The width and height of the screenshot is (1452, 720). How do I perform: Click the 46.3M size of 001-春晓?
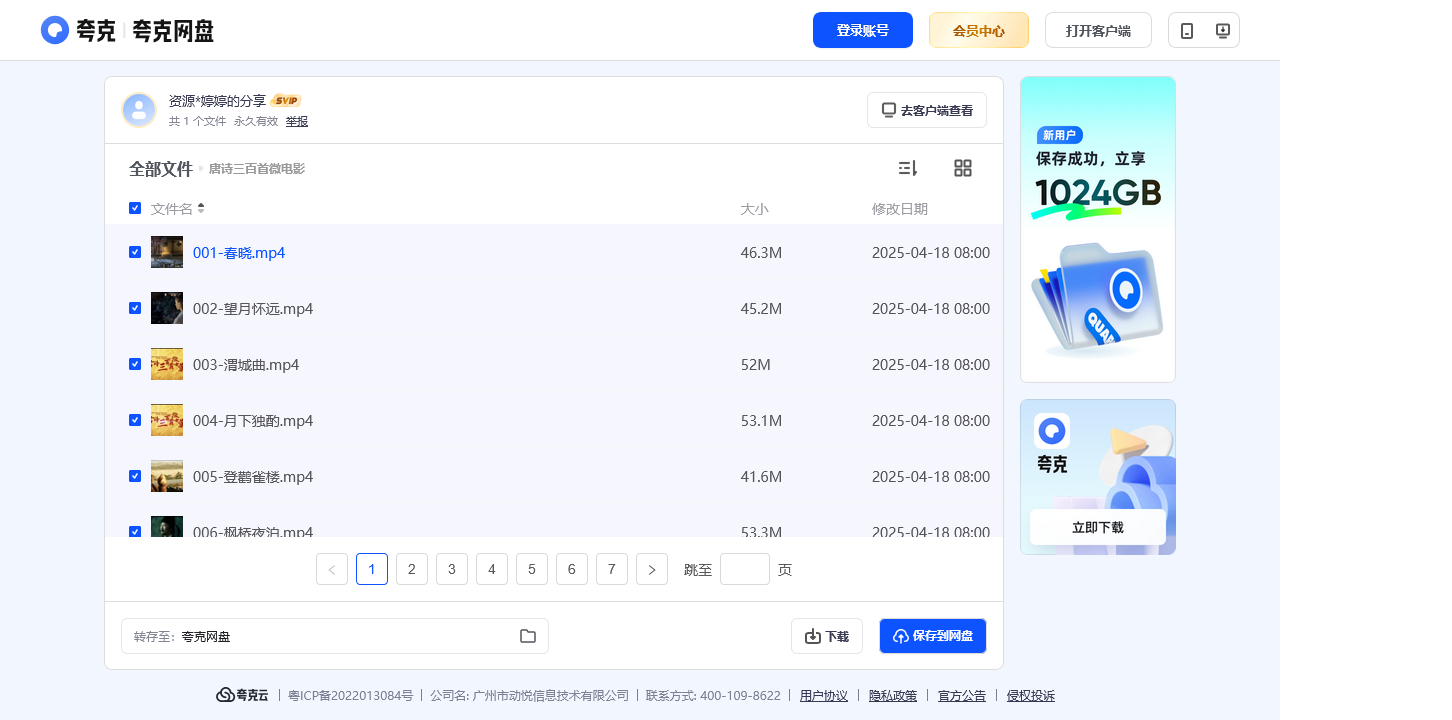(x=761, y=253)
